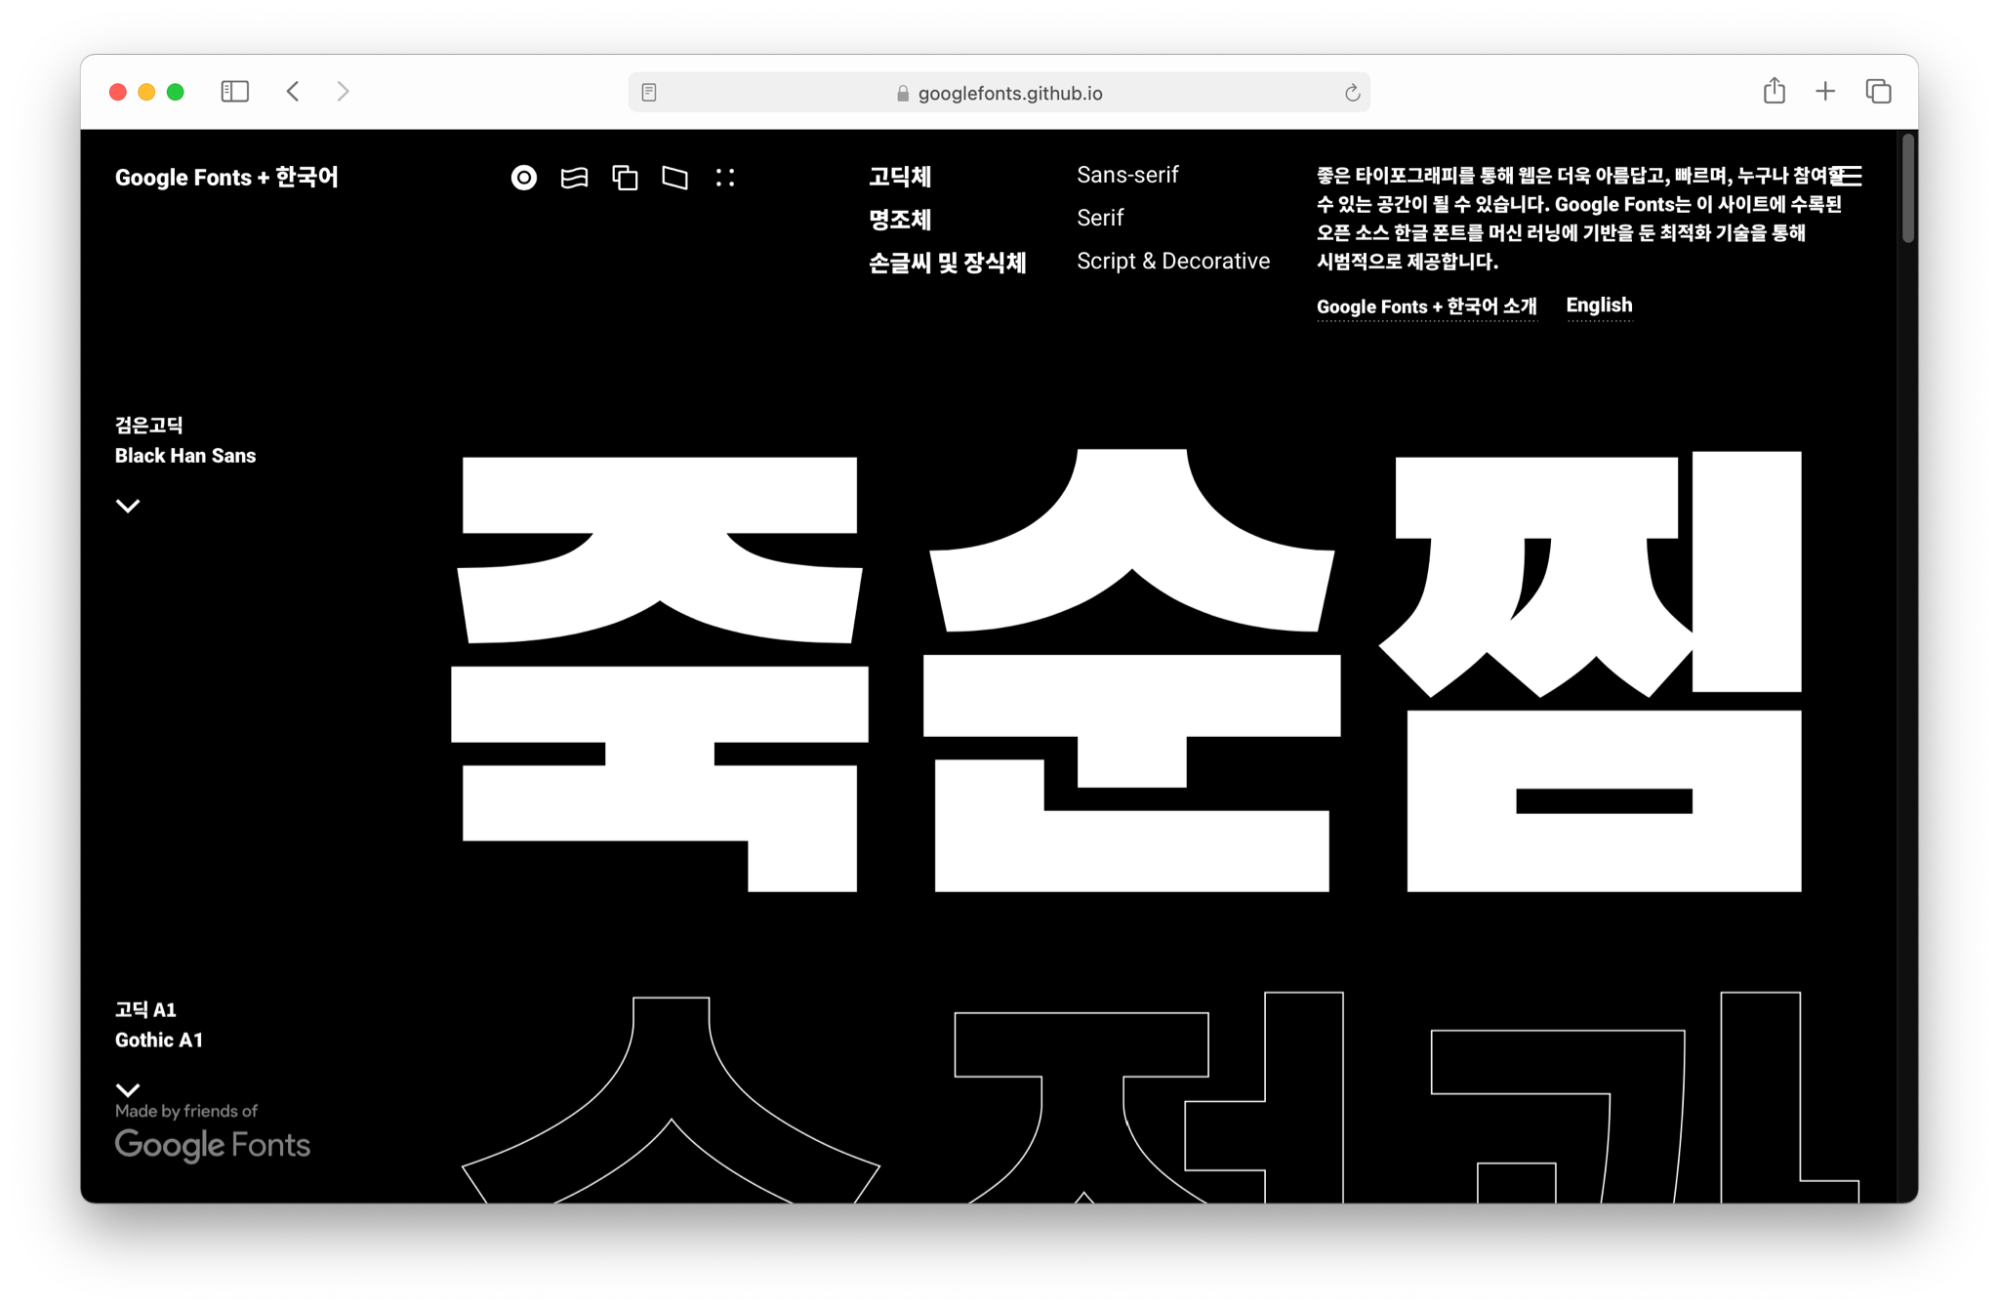
Task: Click the 고딕 A1 Korean font label
Action: 146,1010
